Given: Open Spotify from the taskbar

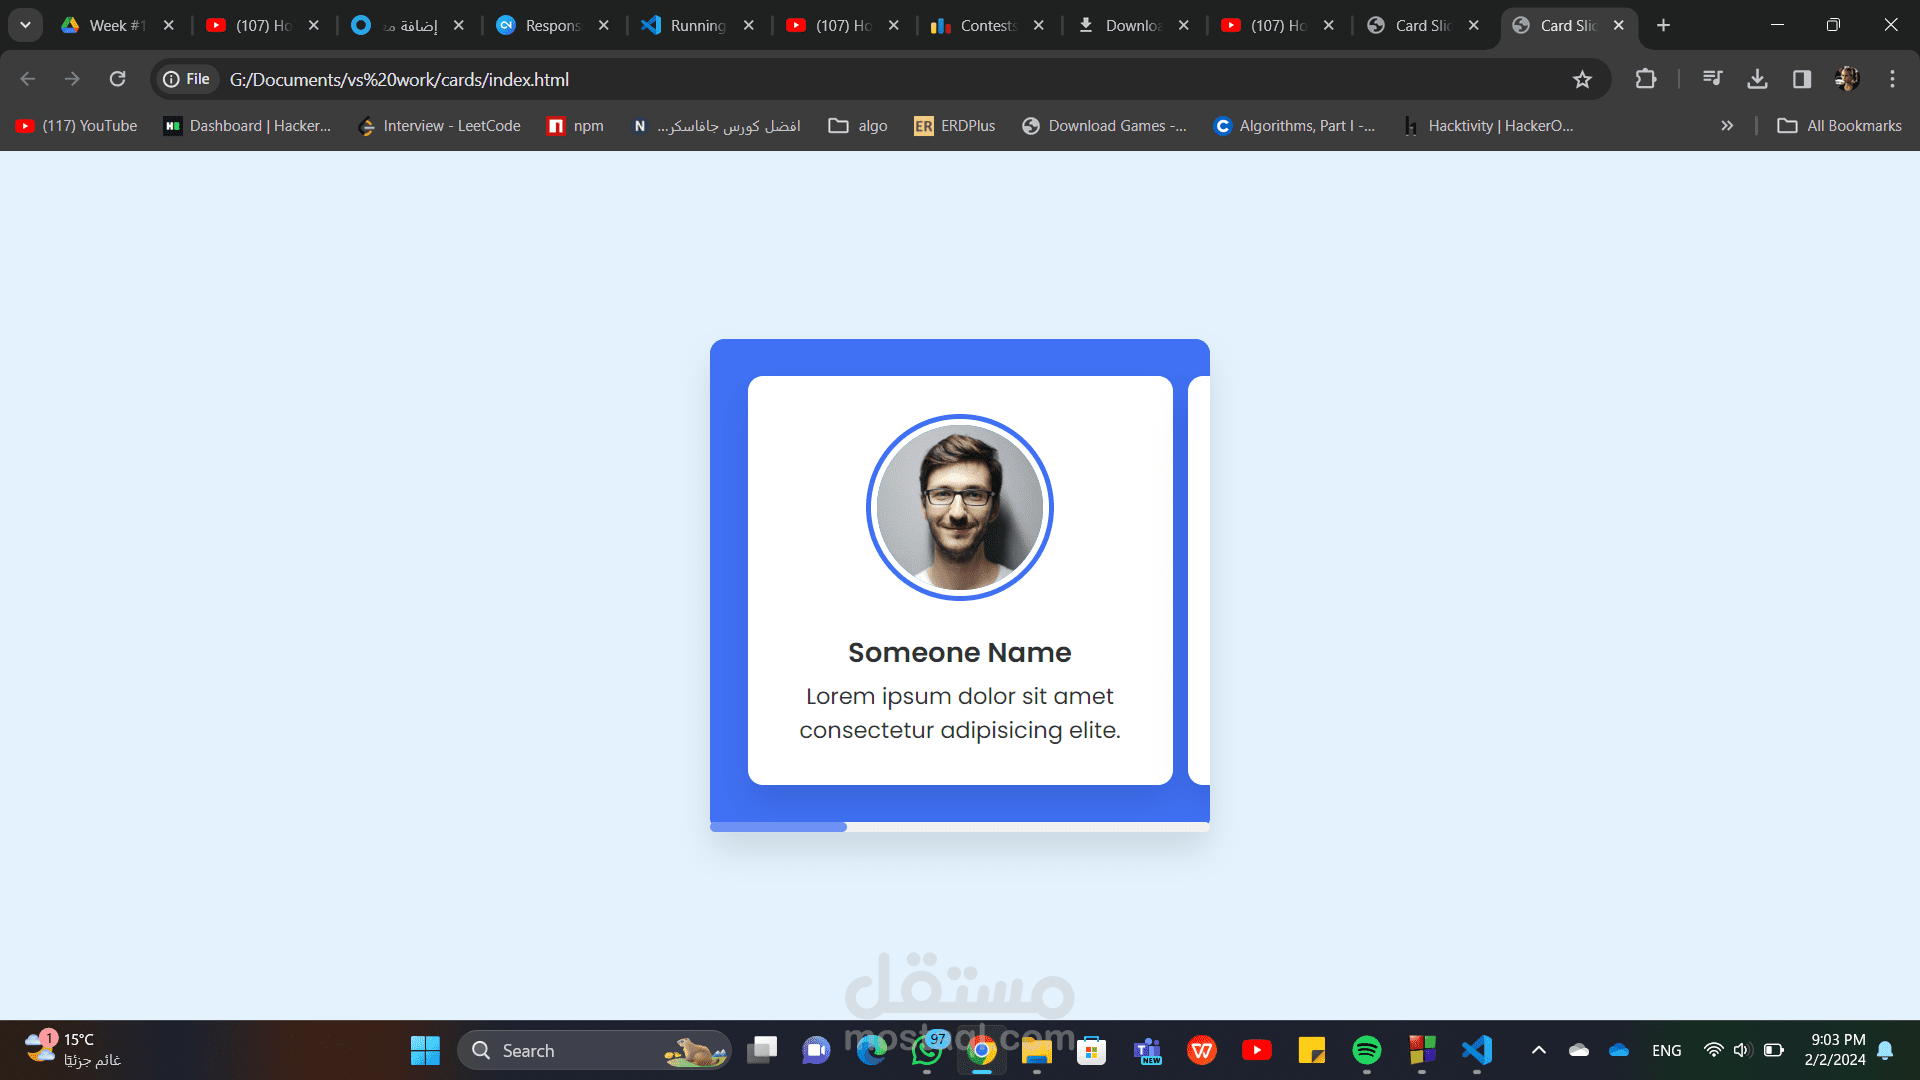Looking at the screenshot, I should [x=1366, y=1050].
